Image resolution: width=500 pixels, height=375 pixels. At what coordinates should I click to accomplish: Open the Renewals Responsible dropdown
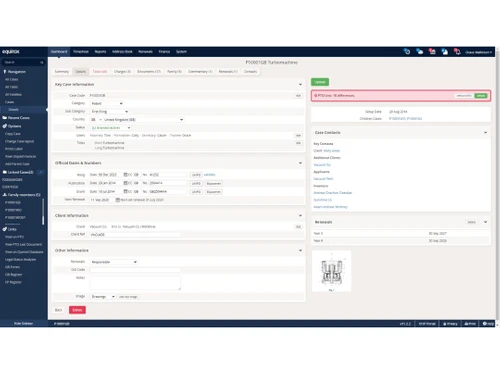tap(114, 262)
